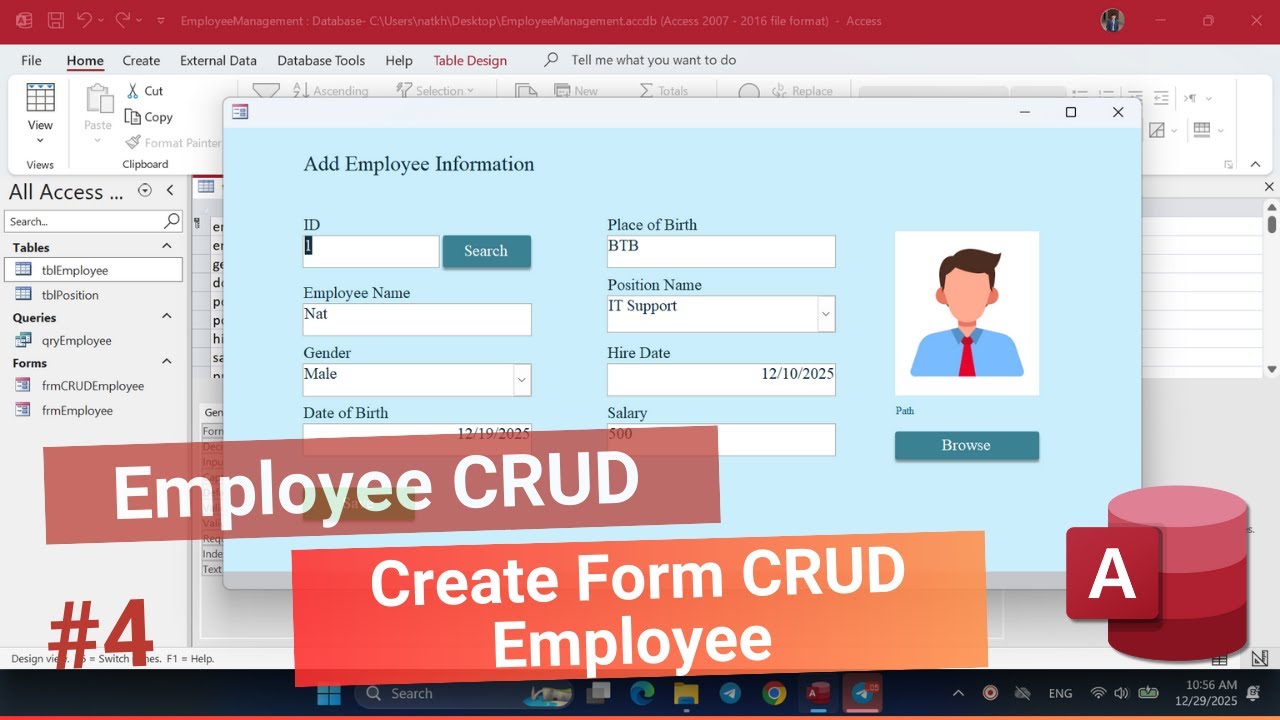Viewport: 1280px width, 720px height.
Task: Open Google Chrome from taskbar
Action: click(774, 693)
